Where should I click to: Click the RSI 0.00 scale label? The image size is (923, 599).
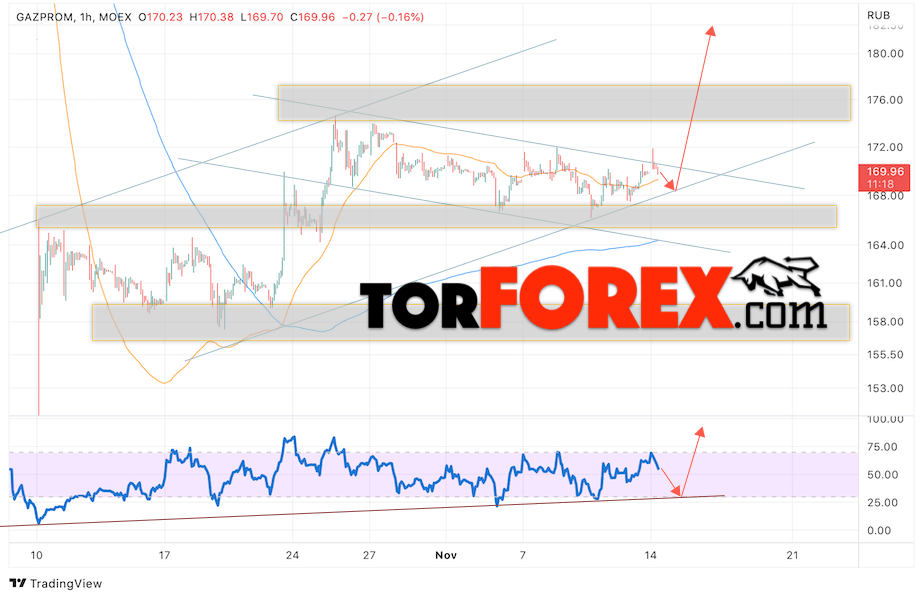[879, 531]
